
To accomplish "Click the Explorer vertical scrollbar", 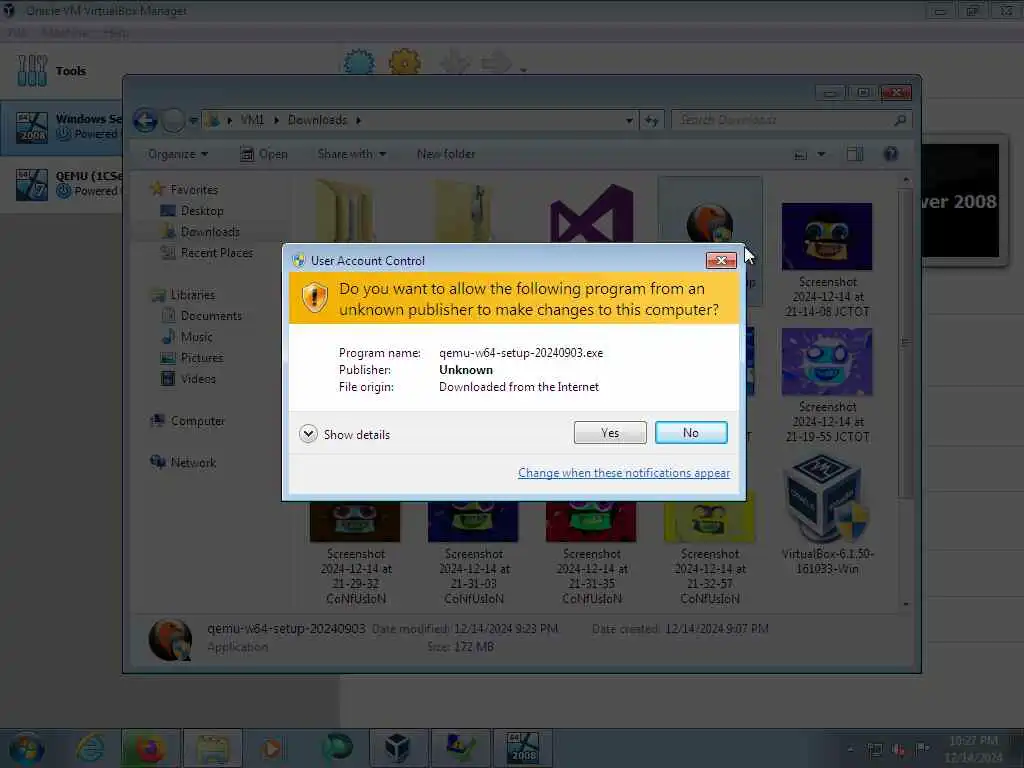I will click(x=905, y=343).
